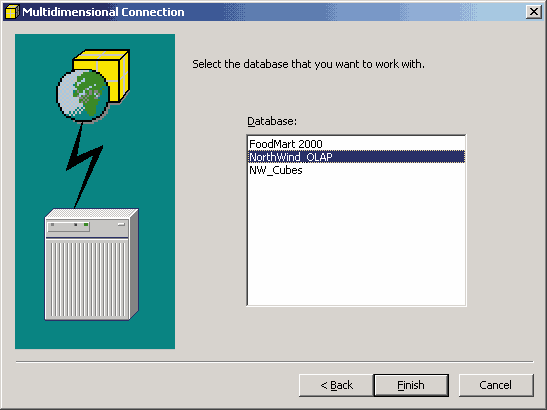This screenshot has width=547, height=410.
Task: Select the NorthWind_OLAP database entry
Action: click(x=356, y=157)
